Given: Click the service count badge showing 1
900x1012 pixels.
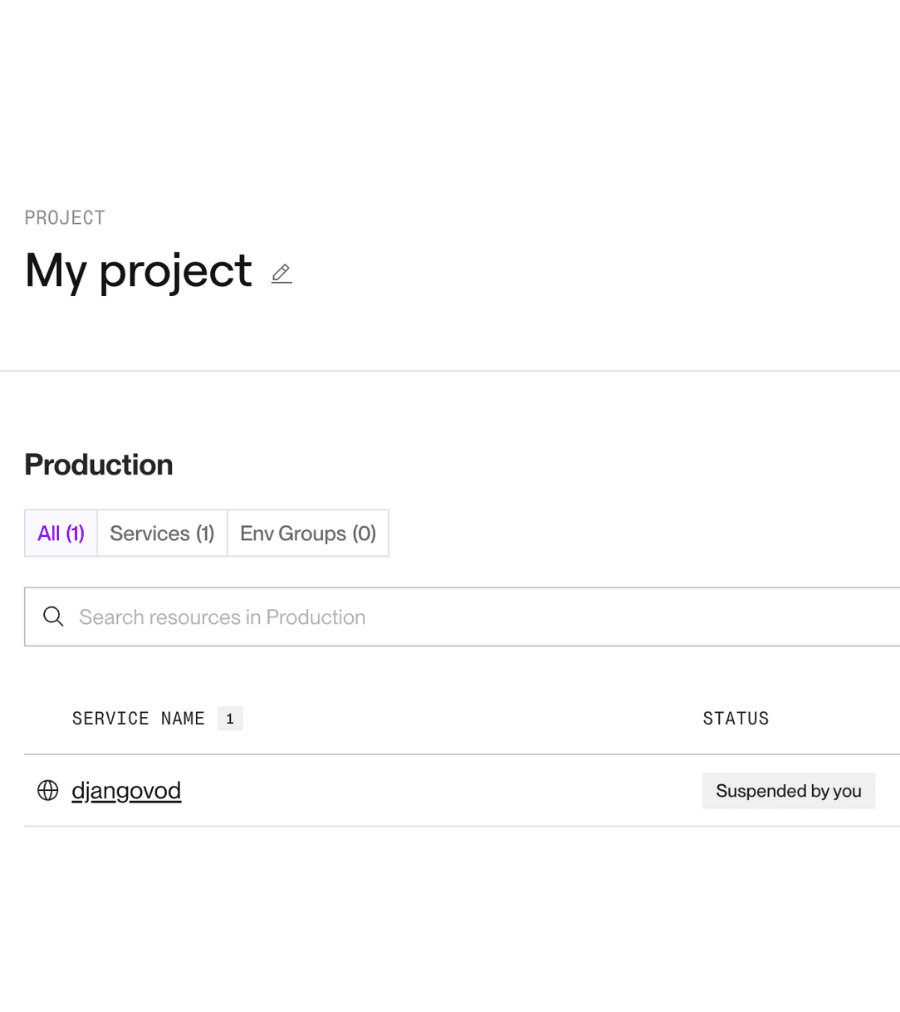Looking at the screenshot, I should pos(230,718).
